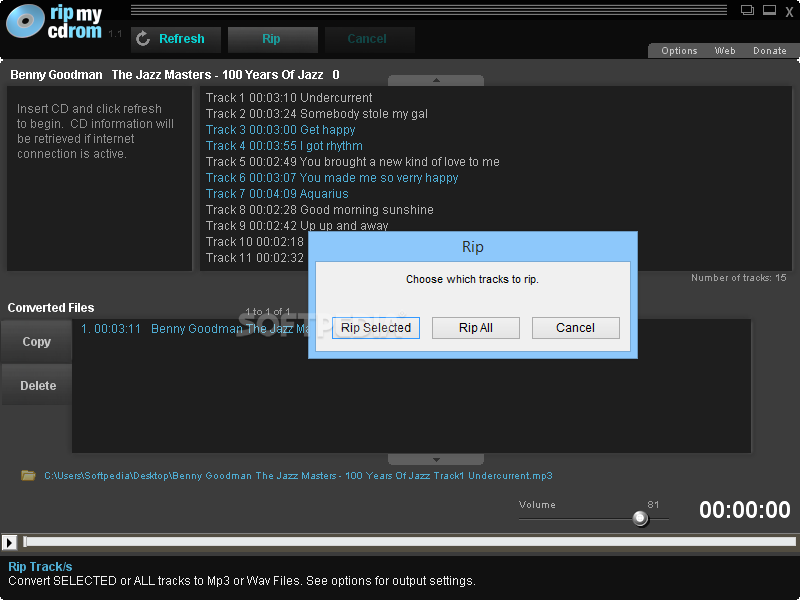
Task: Select Track 5 You brought a new kind
Action: click(x=353, y=162)
